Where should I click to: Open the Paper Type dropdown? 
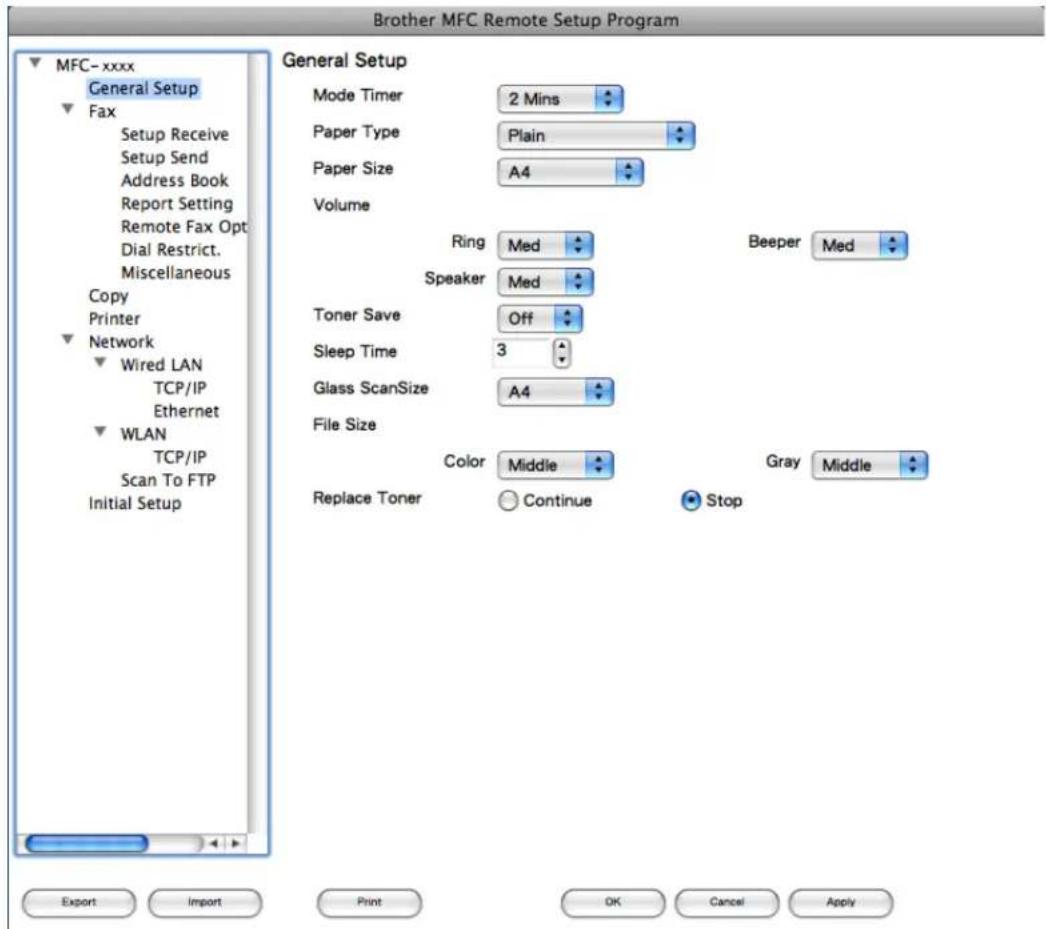point(596,135)
